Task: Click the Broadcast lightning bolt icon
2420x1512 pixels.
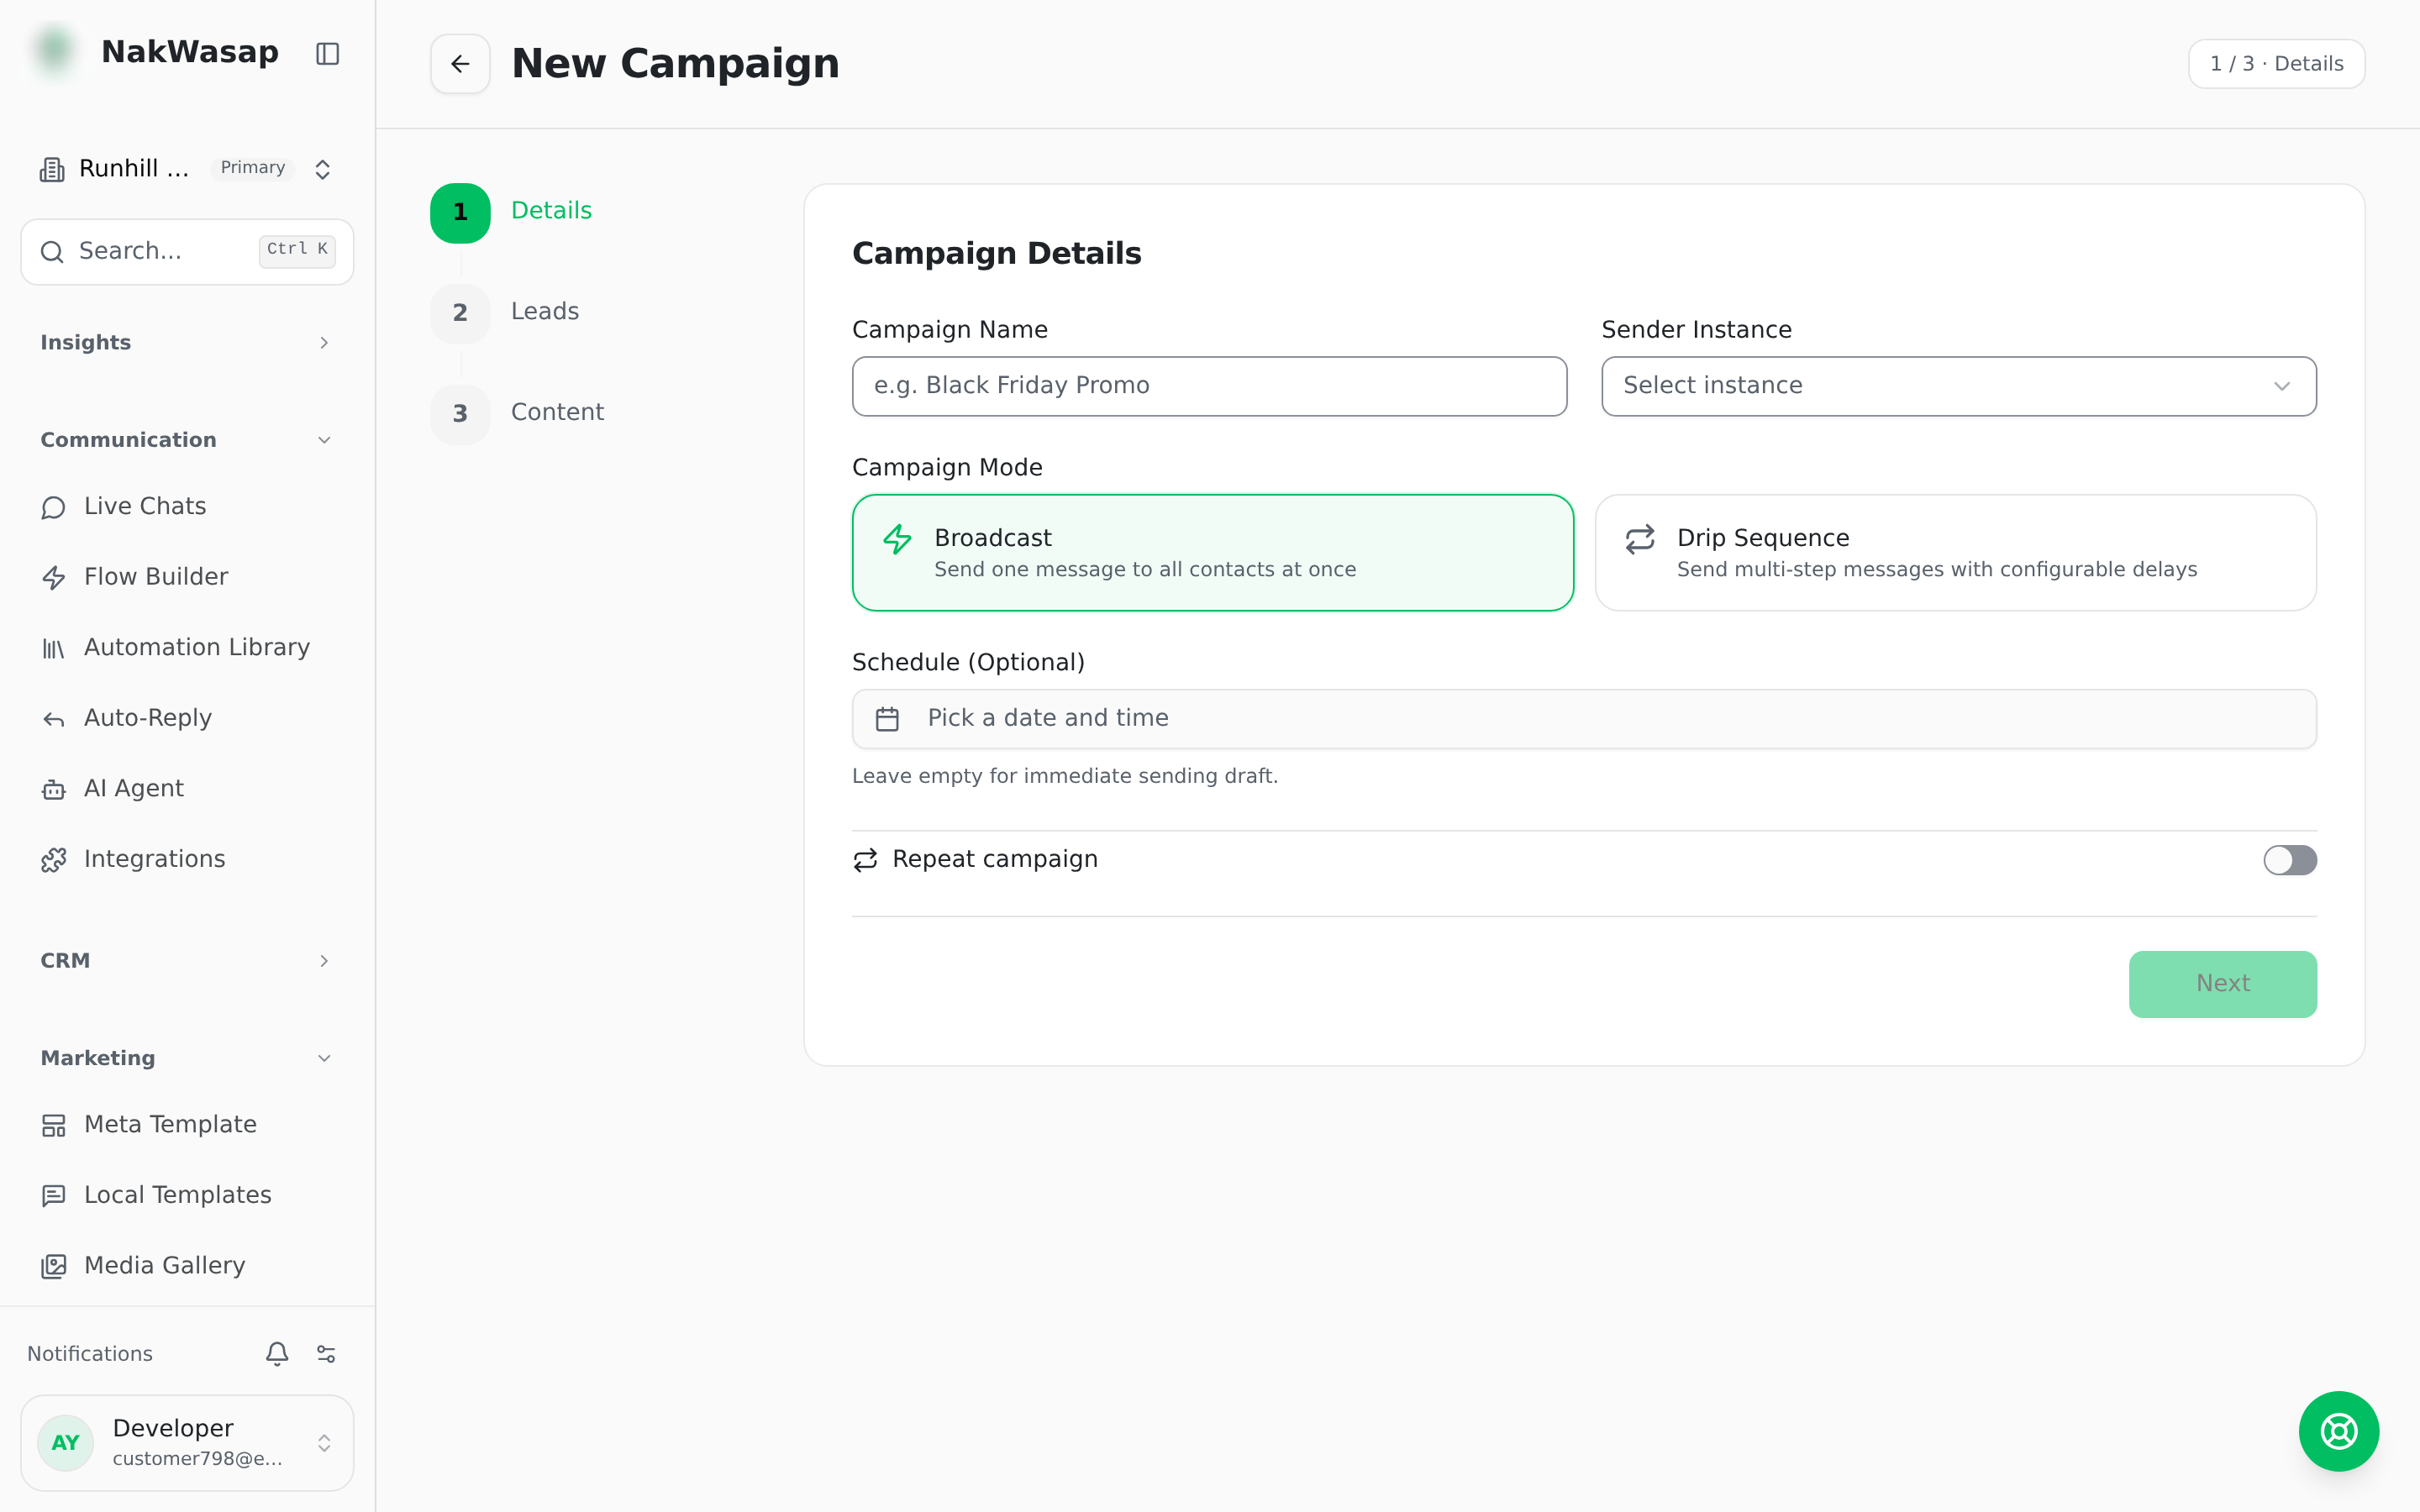Action: coord(897,539)
